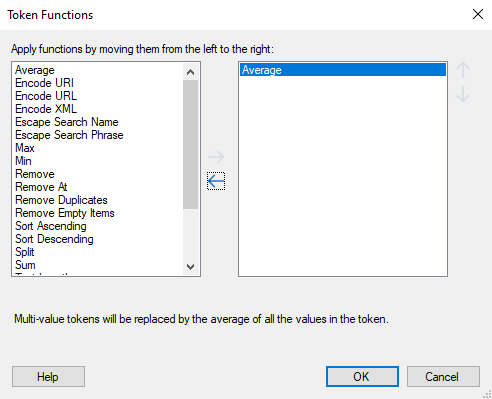Confirm with the OK button

tap(362, 377)
